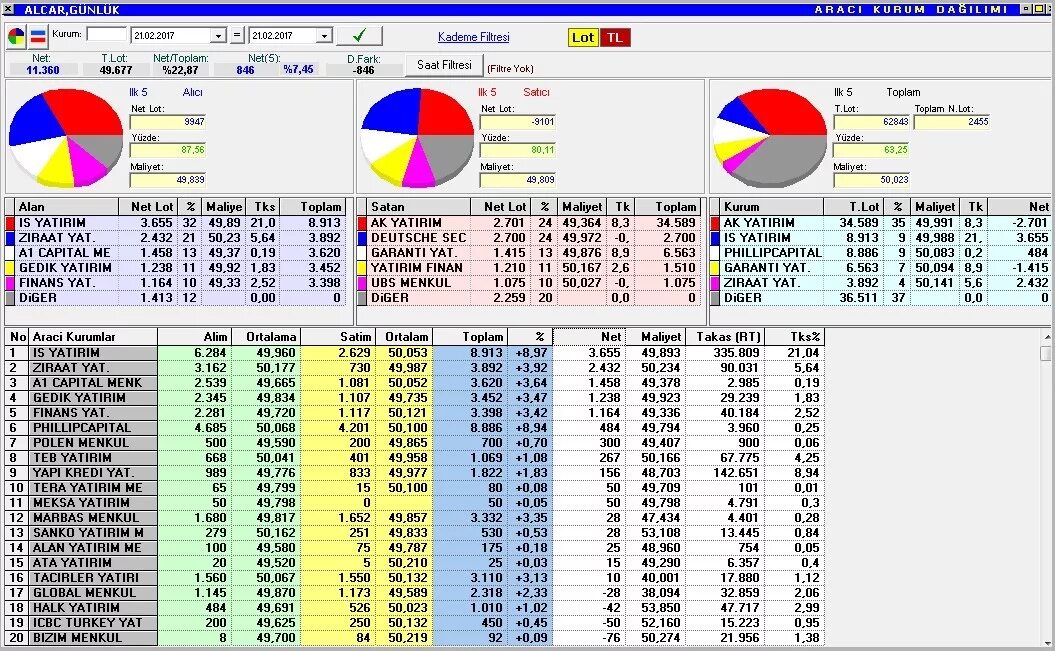This screenshot has height=651, width=1055.
Task: Click the Net total value 11.360
Action: [x=42, y=70]
